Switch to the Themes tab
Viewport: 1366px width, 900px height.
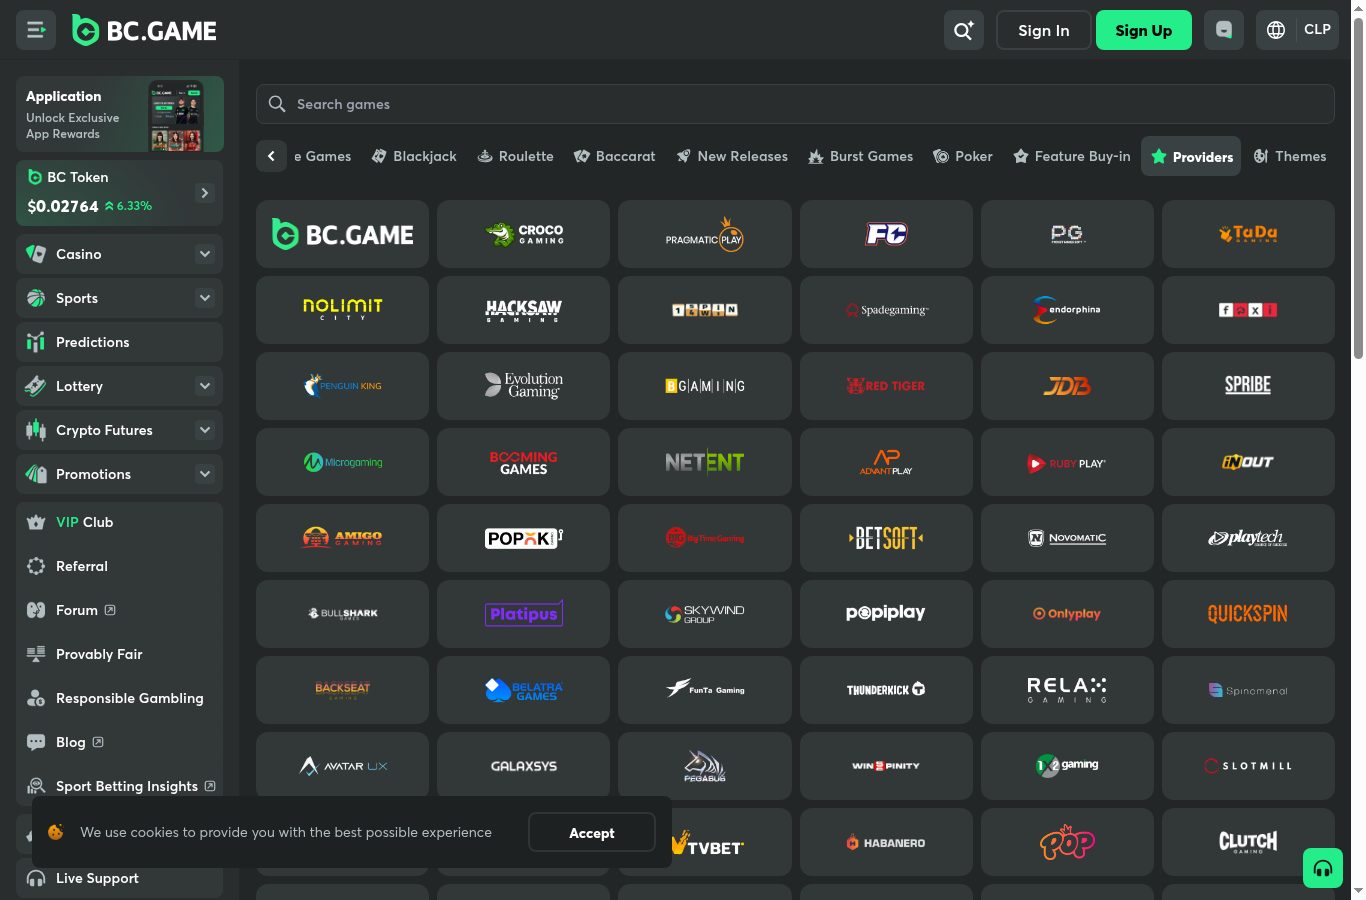click(x=1289, y=156)
